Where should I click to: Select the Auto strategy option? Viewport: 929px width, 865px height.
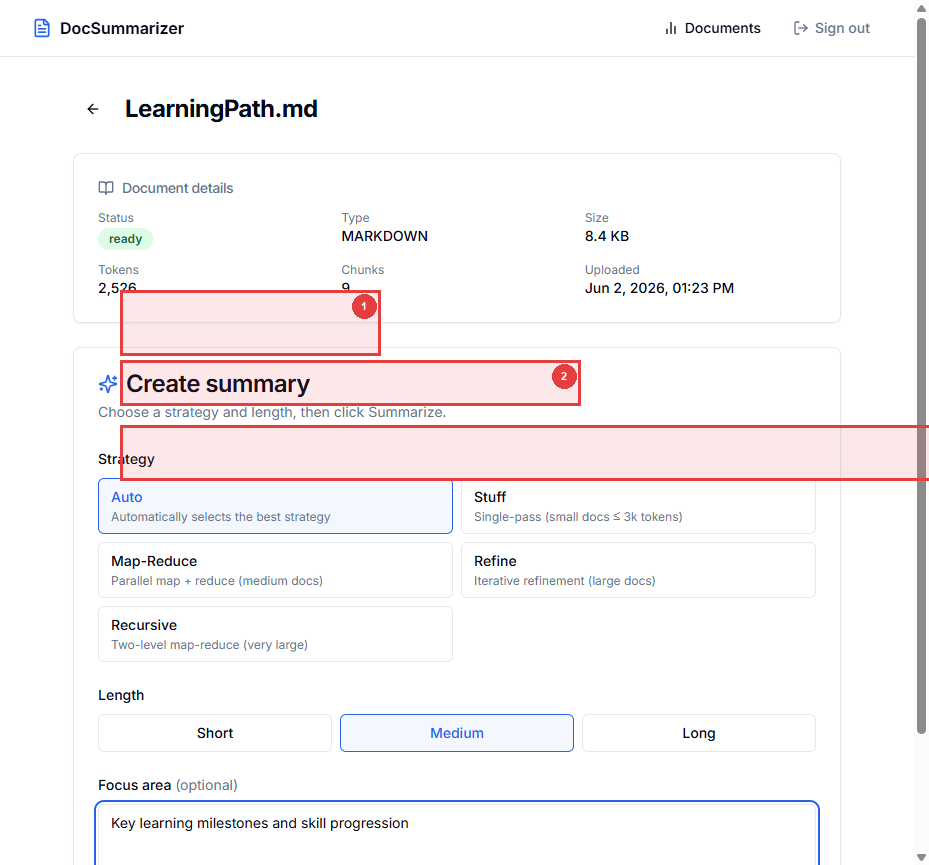tap(276, 506)
